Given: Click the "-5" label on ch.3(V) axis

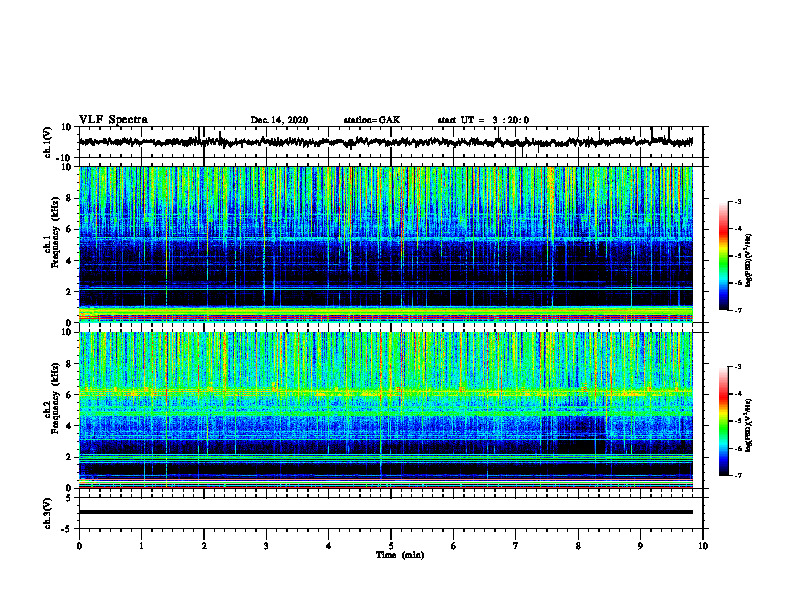Looking at the screenshot, I should coord(68,529).
